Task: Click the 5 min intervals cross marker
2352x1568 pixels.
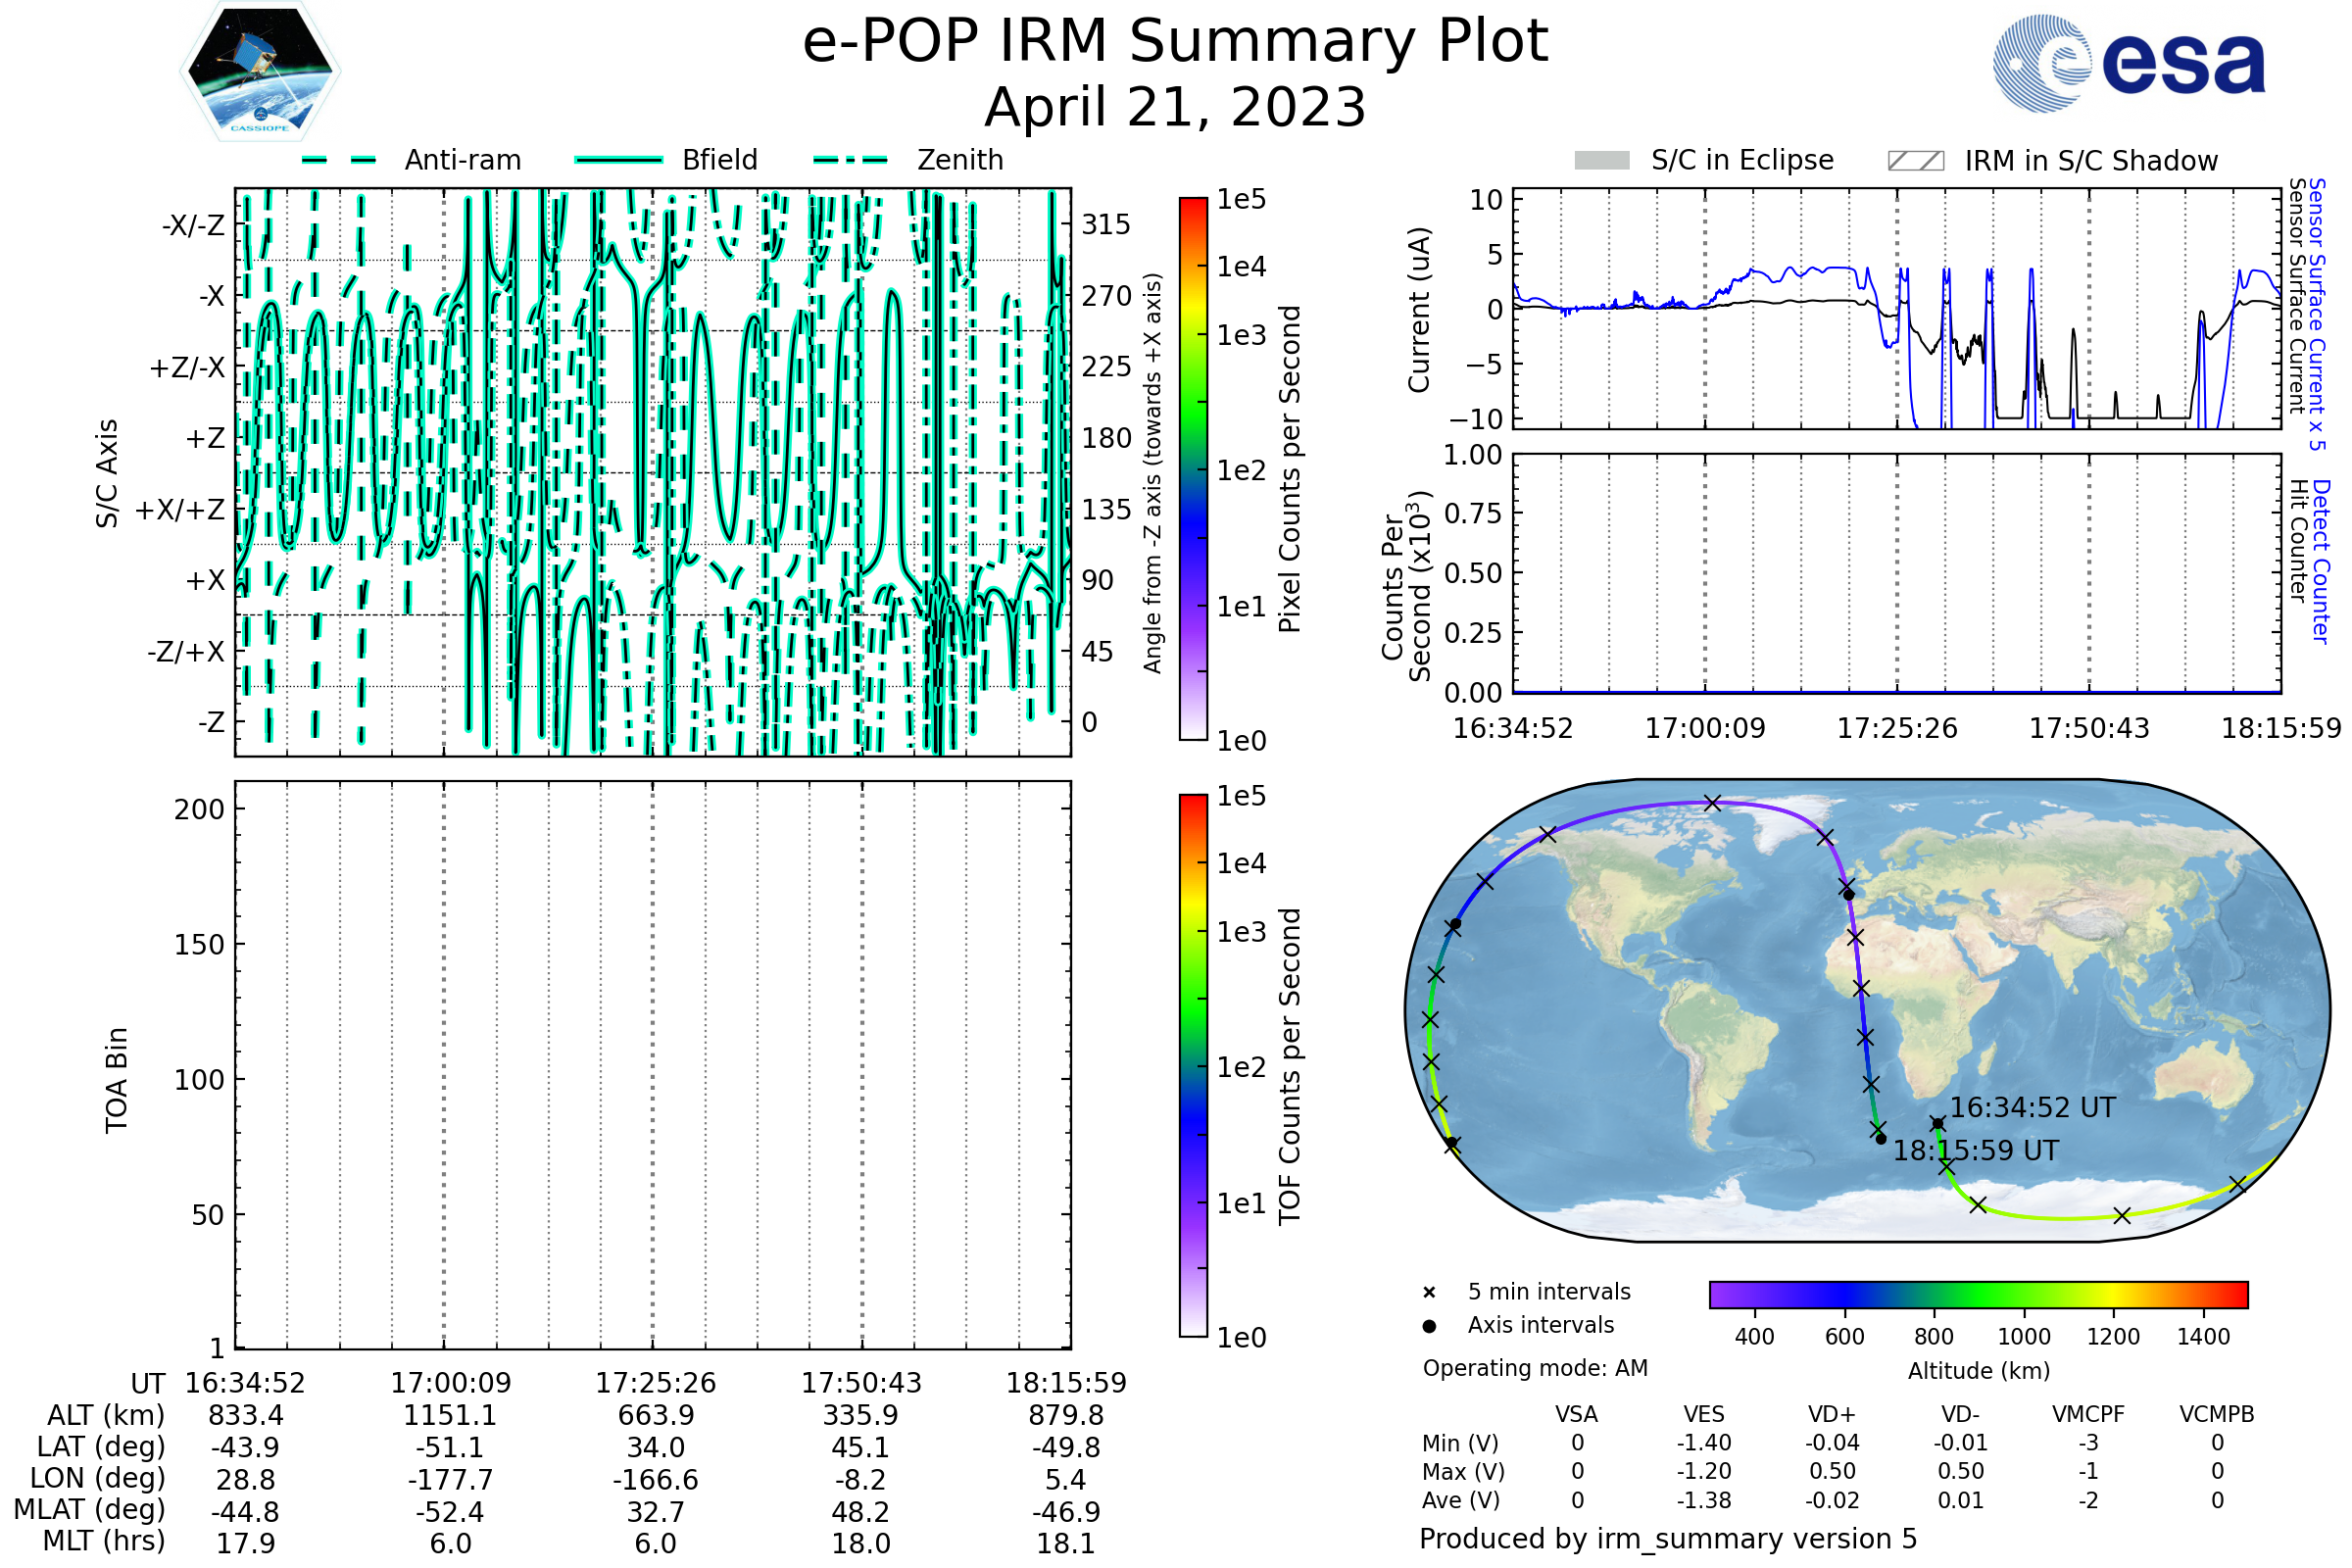Action: click(1429, 1293)
